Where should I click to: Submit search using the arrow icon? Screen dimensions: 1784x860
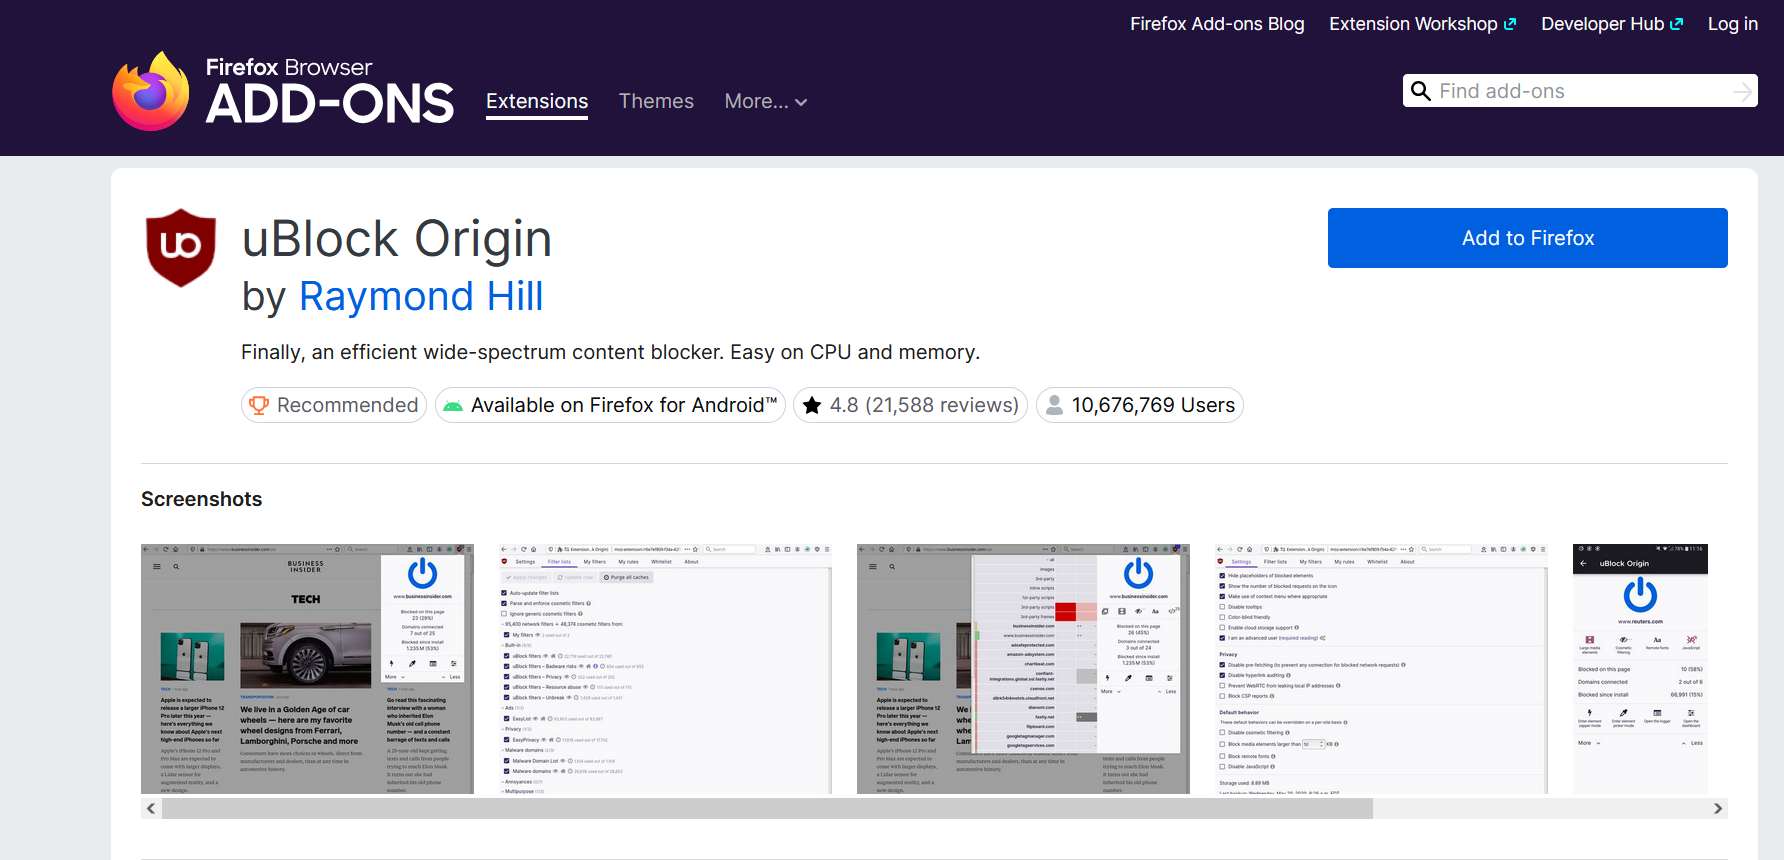tap(1742, 91)
